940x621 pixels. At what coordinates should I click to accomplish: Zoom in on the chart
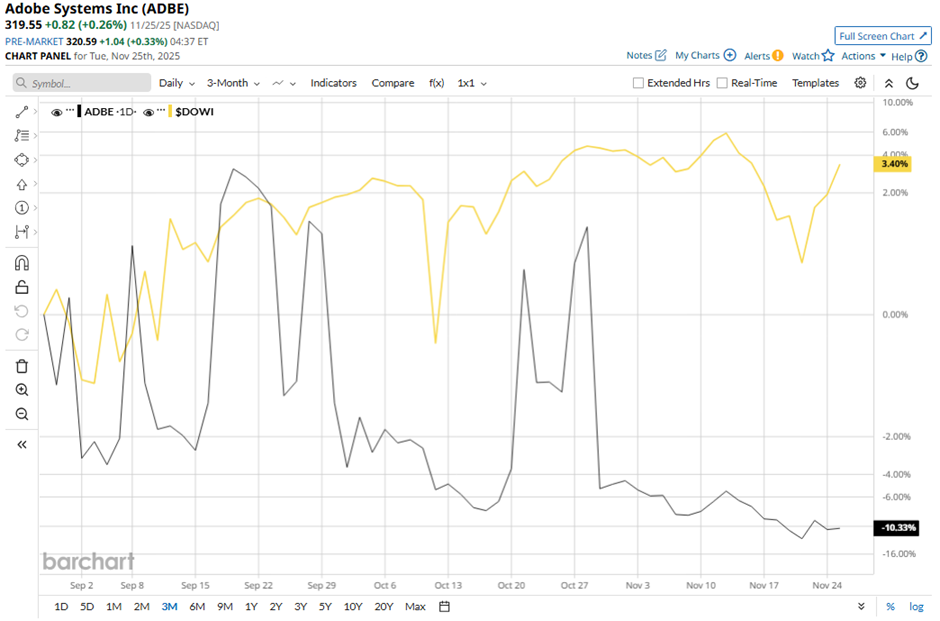(x=22, y=390)
